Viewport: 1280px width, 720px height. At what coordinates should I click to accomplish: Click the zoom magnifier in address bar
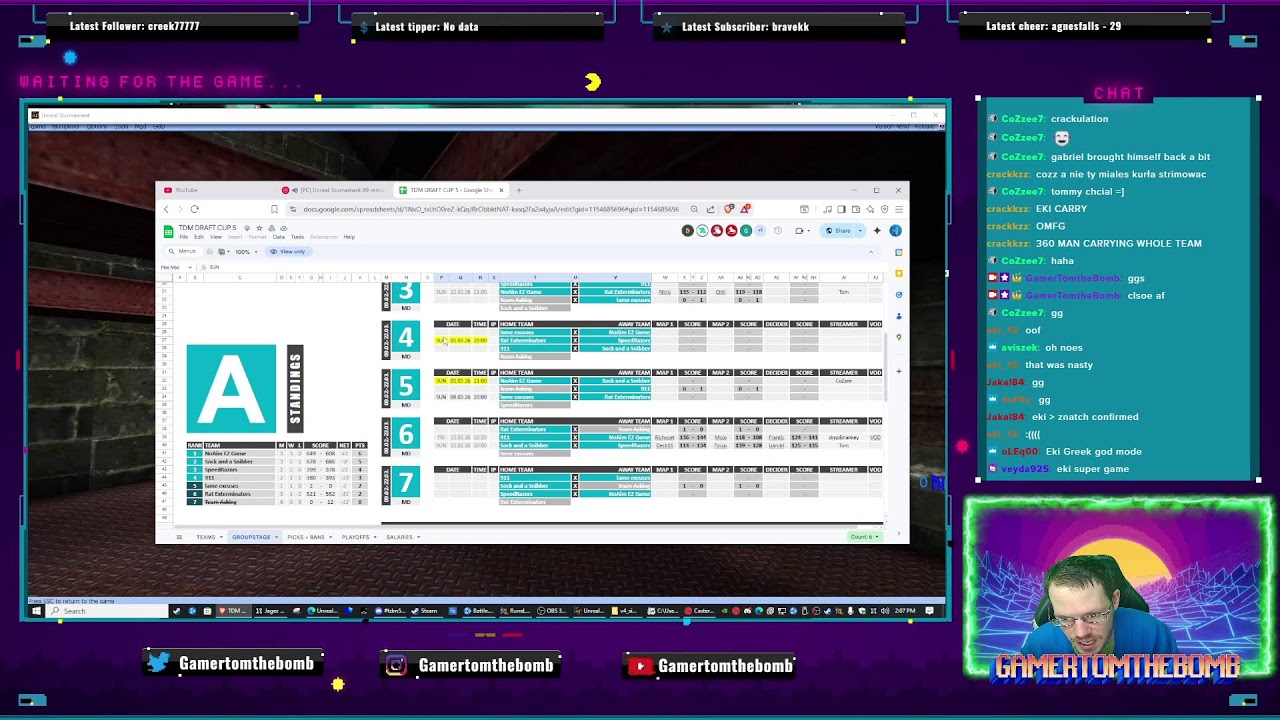coord(694,209)
